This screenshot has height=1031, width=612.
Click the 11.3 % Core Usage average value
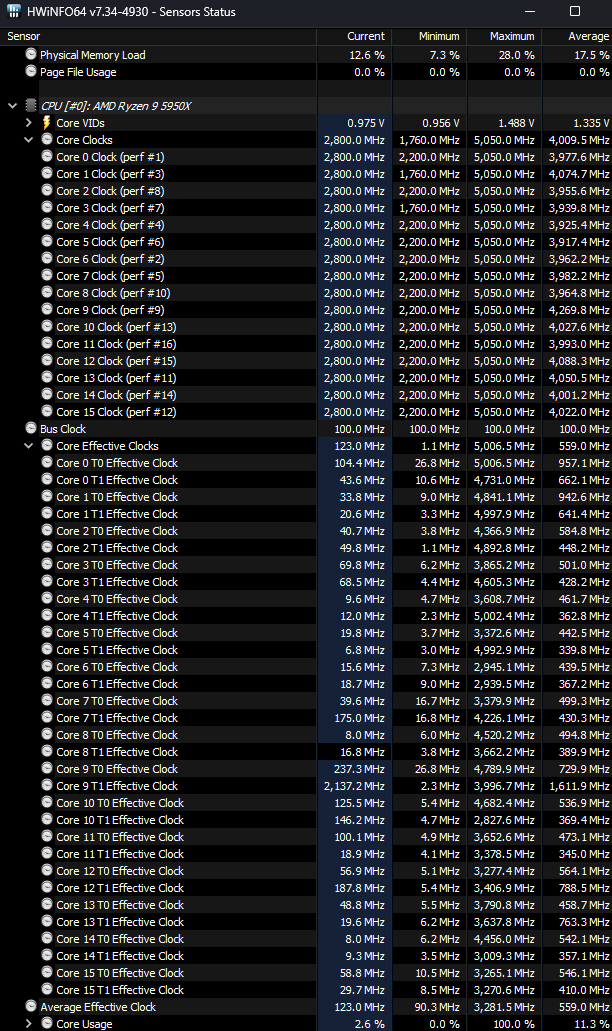pos(592,1024)
